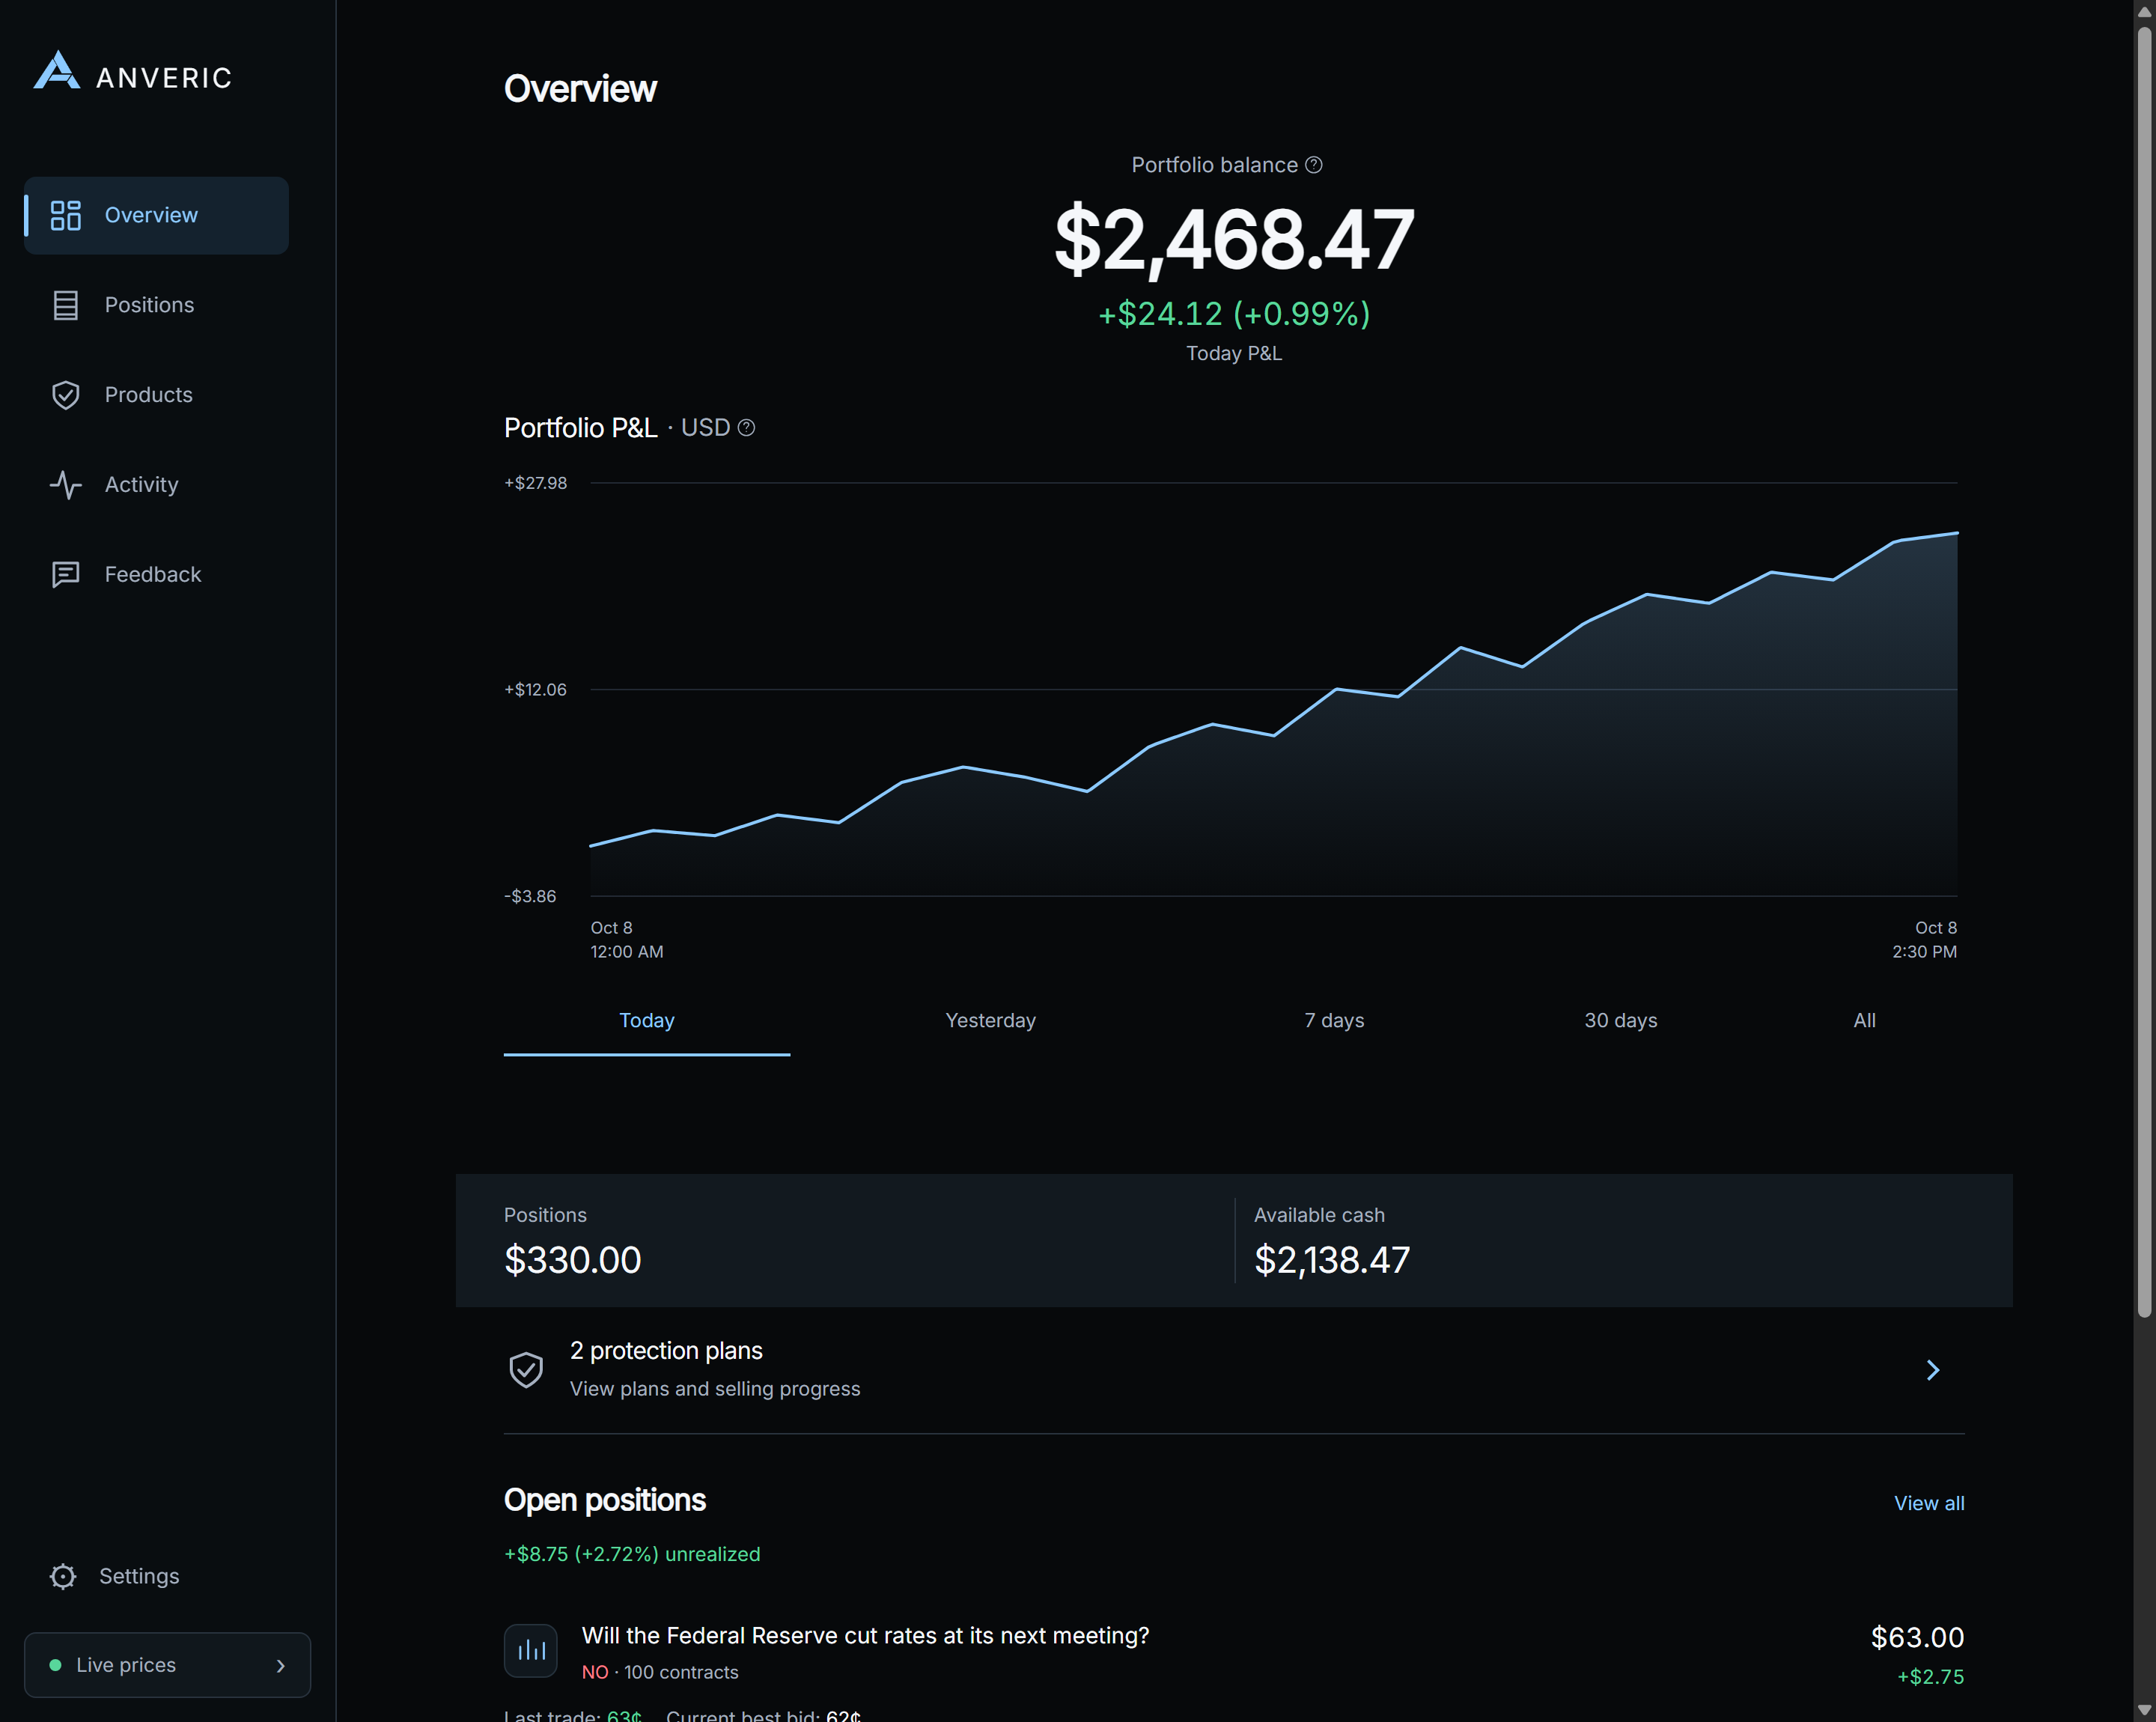The image size is (2156, 1722).
Task: Go to the Products sidebar label
Action: point(148,395)
